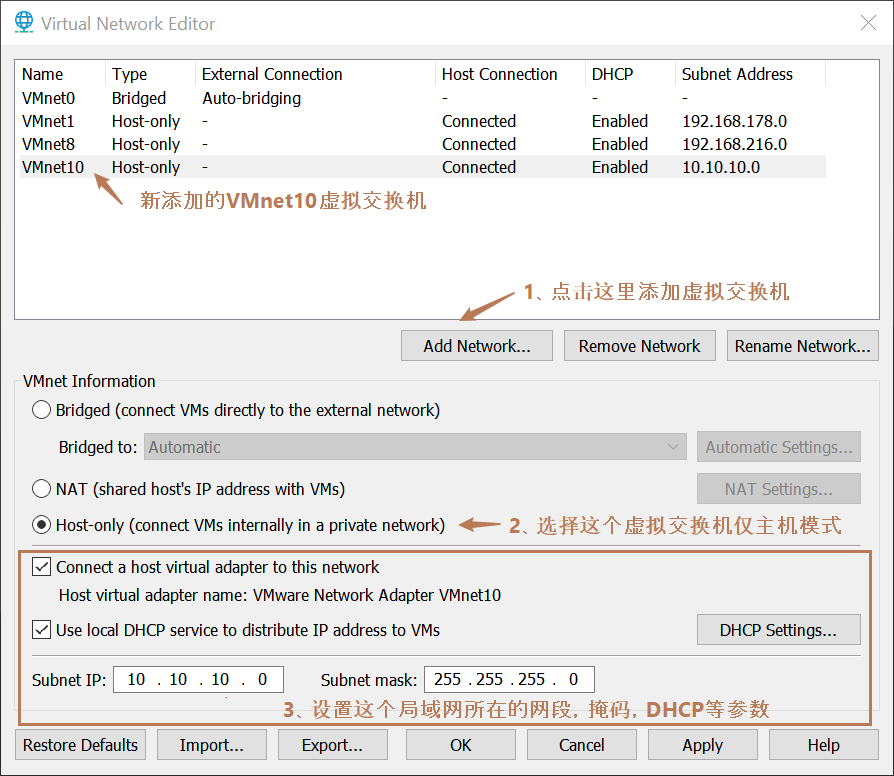Click the Help button

click(823, 745)
